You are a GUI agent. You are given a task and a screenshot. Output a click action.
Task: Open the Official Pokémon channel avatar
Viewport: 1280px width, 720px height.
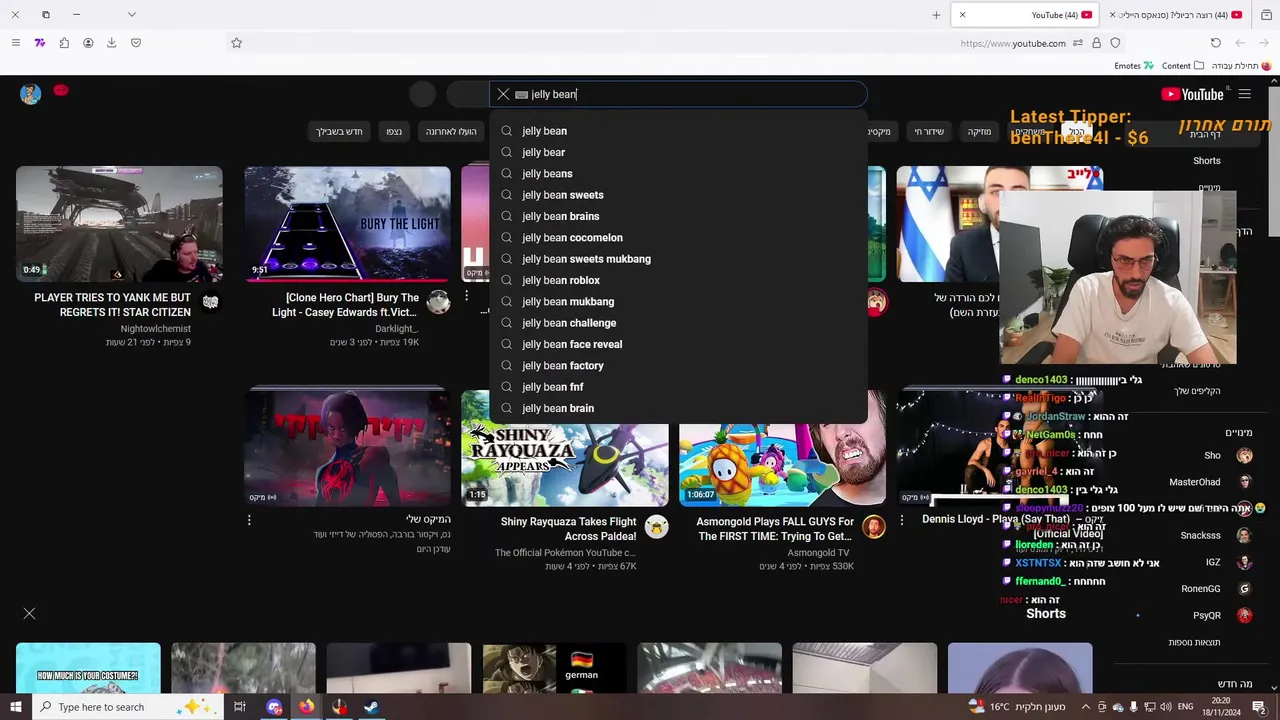(656, 527)
